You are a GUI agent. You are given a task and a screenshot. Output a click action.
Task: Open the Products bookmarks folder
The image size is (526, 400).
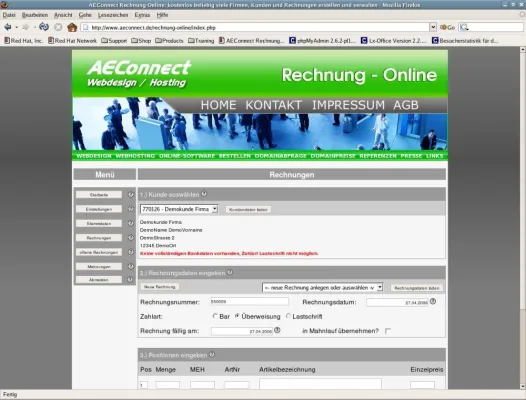[169, 41]
